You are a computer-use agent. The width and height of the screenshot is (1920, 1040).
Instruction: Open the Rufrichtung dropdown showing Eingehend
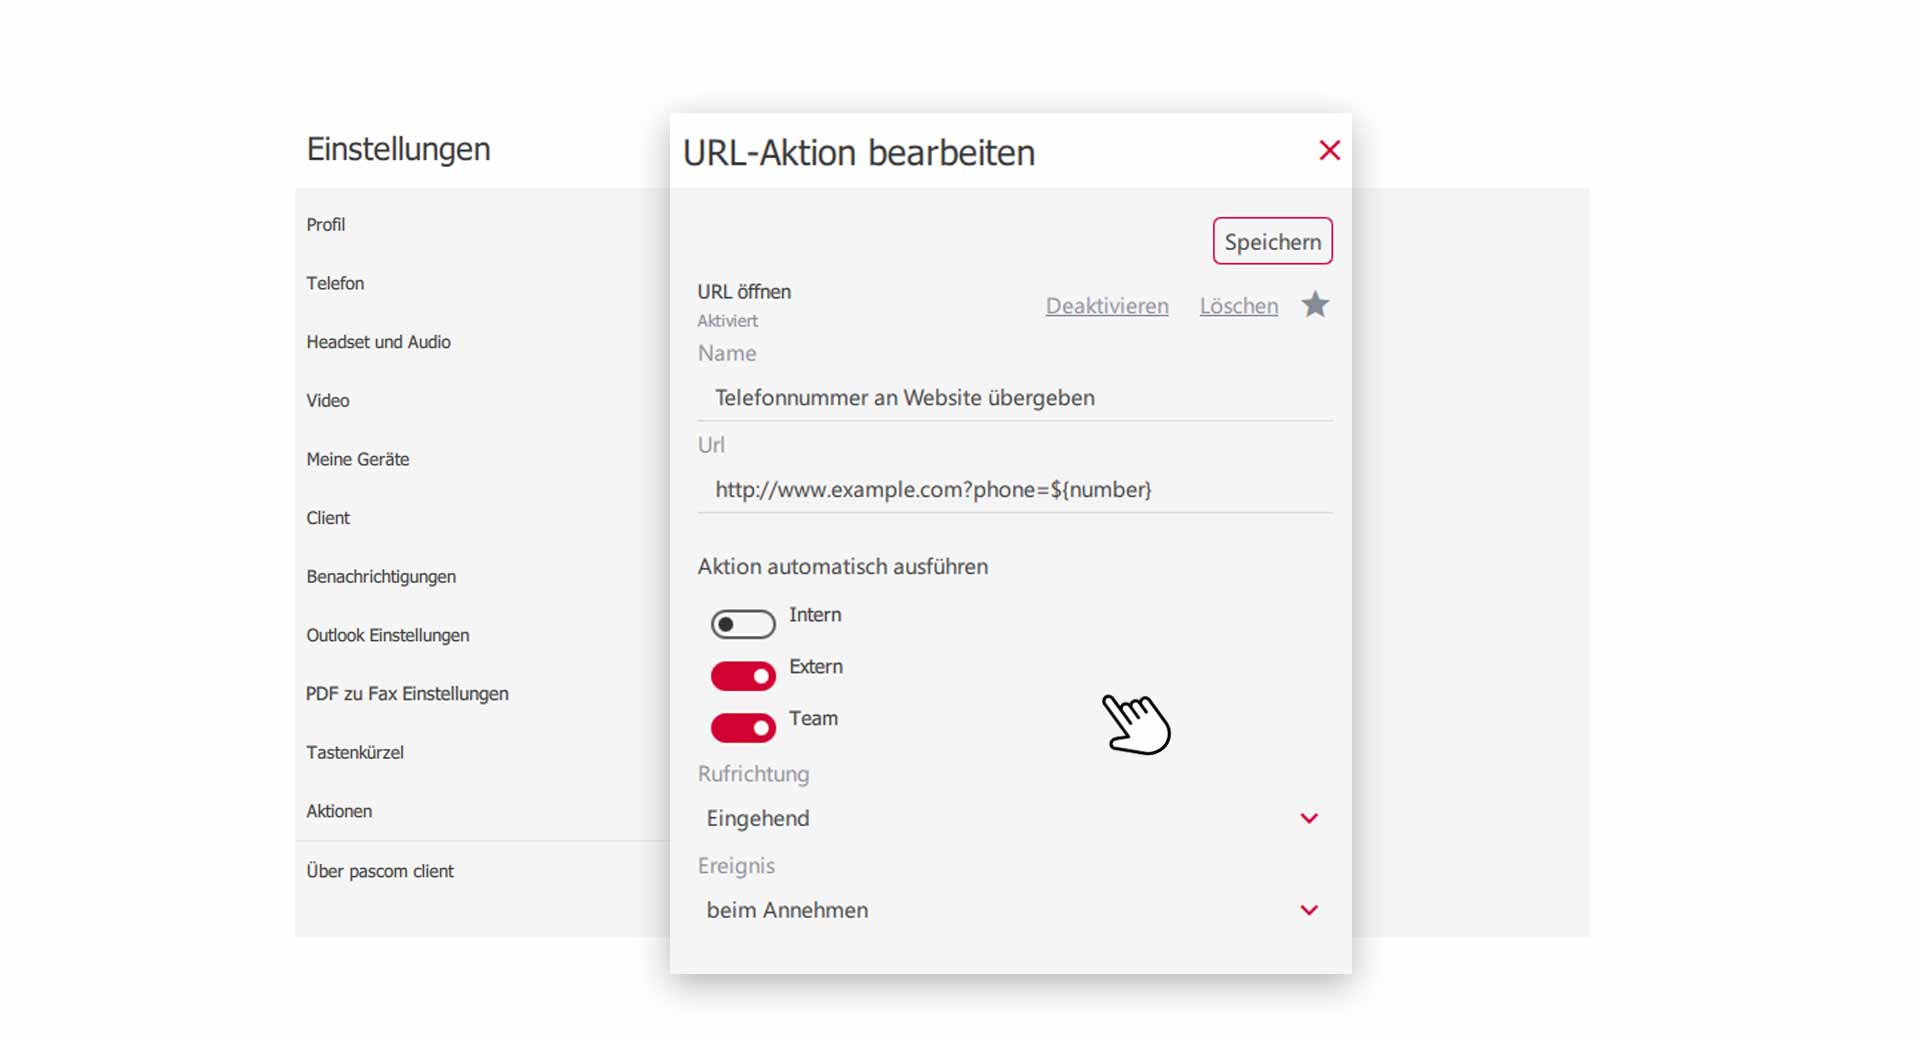coord(1014,818)
